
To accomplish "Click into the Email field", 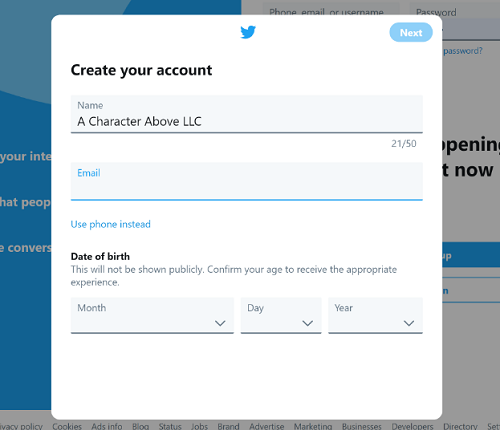I will [247, 182].
